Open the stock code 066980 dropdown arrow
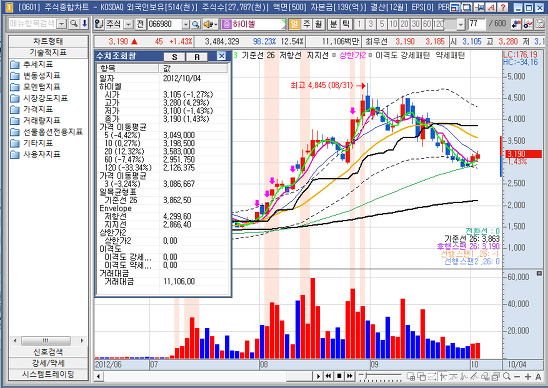 (186, 24)
